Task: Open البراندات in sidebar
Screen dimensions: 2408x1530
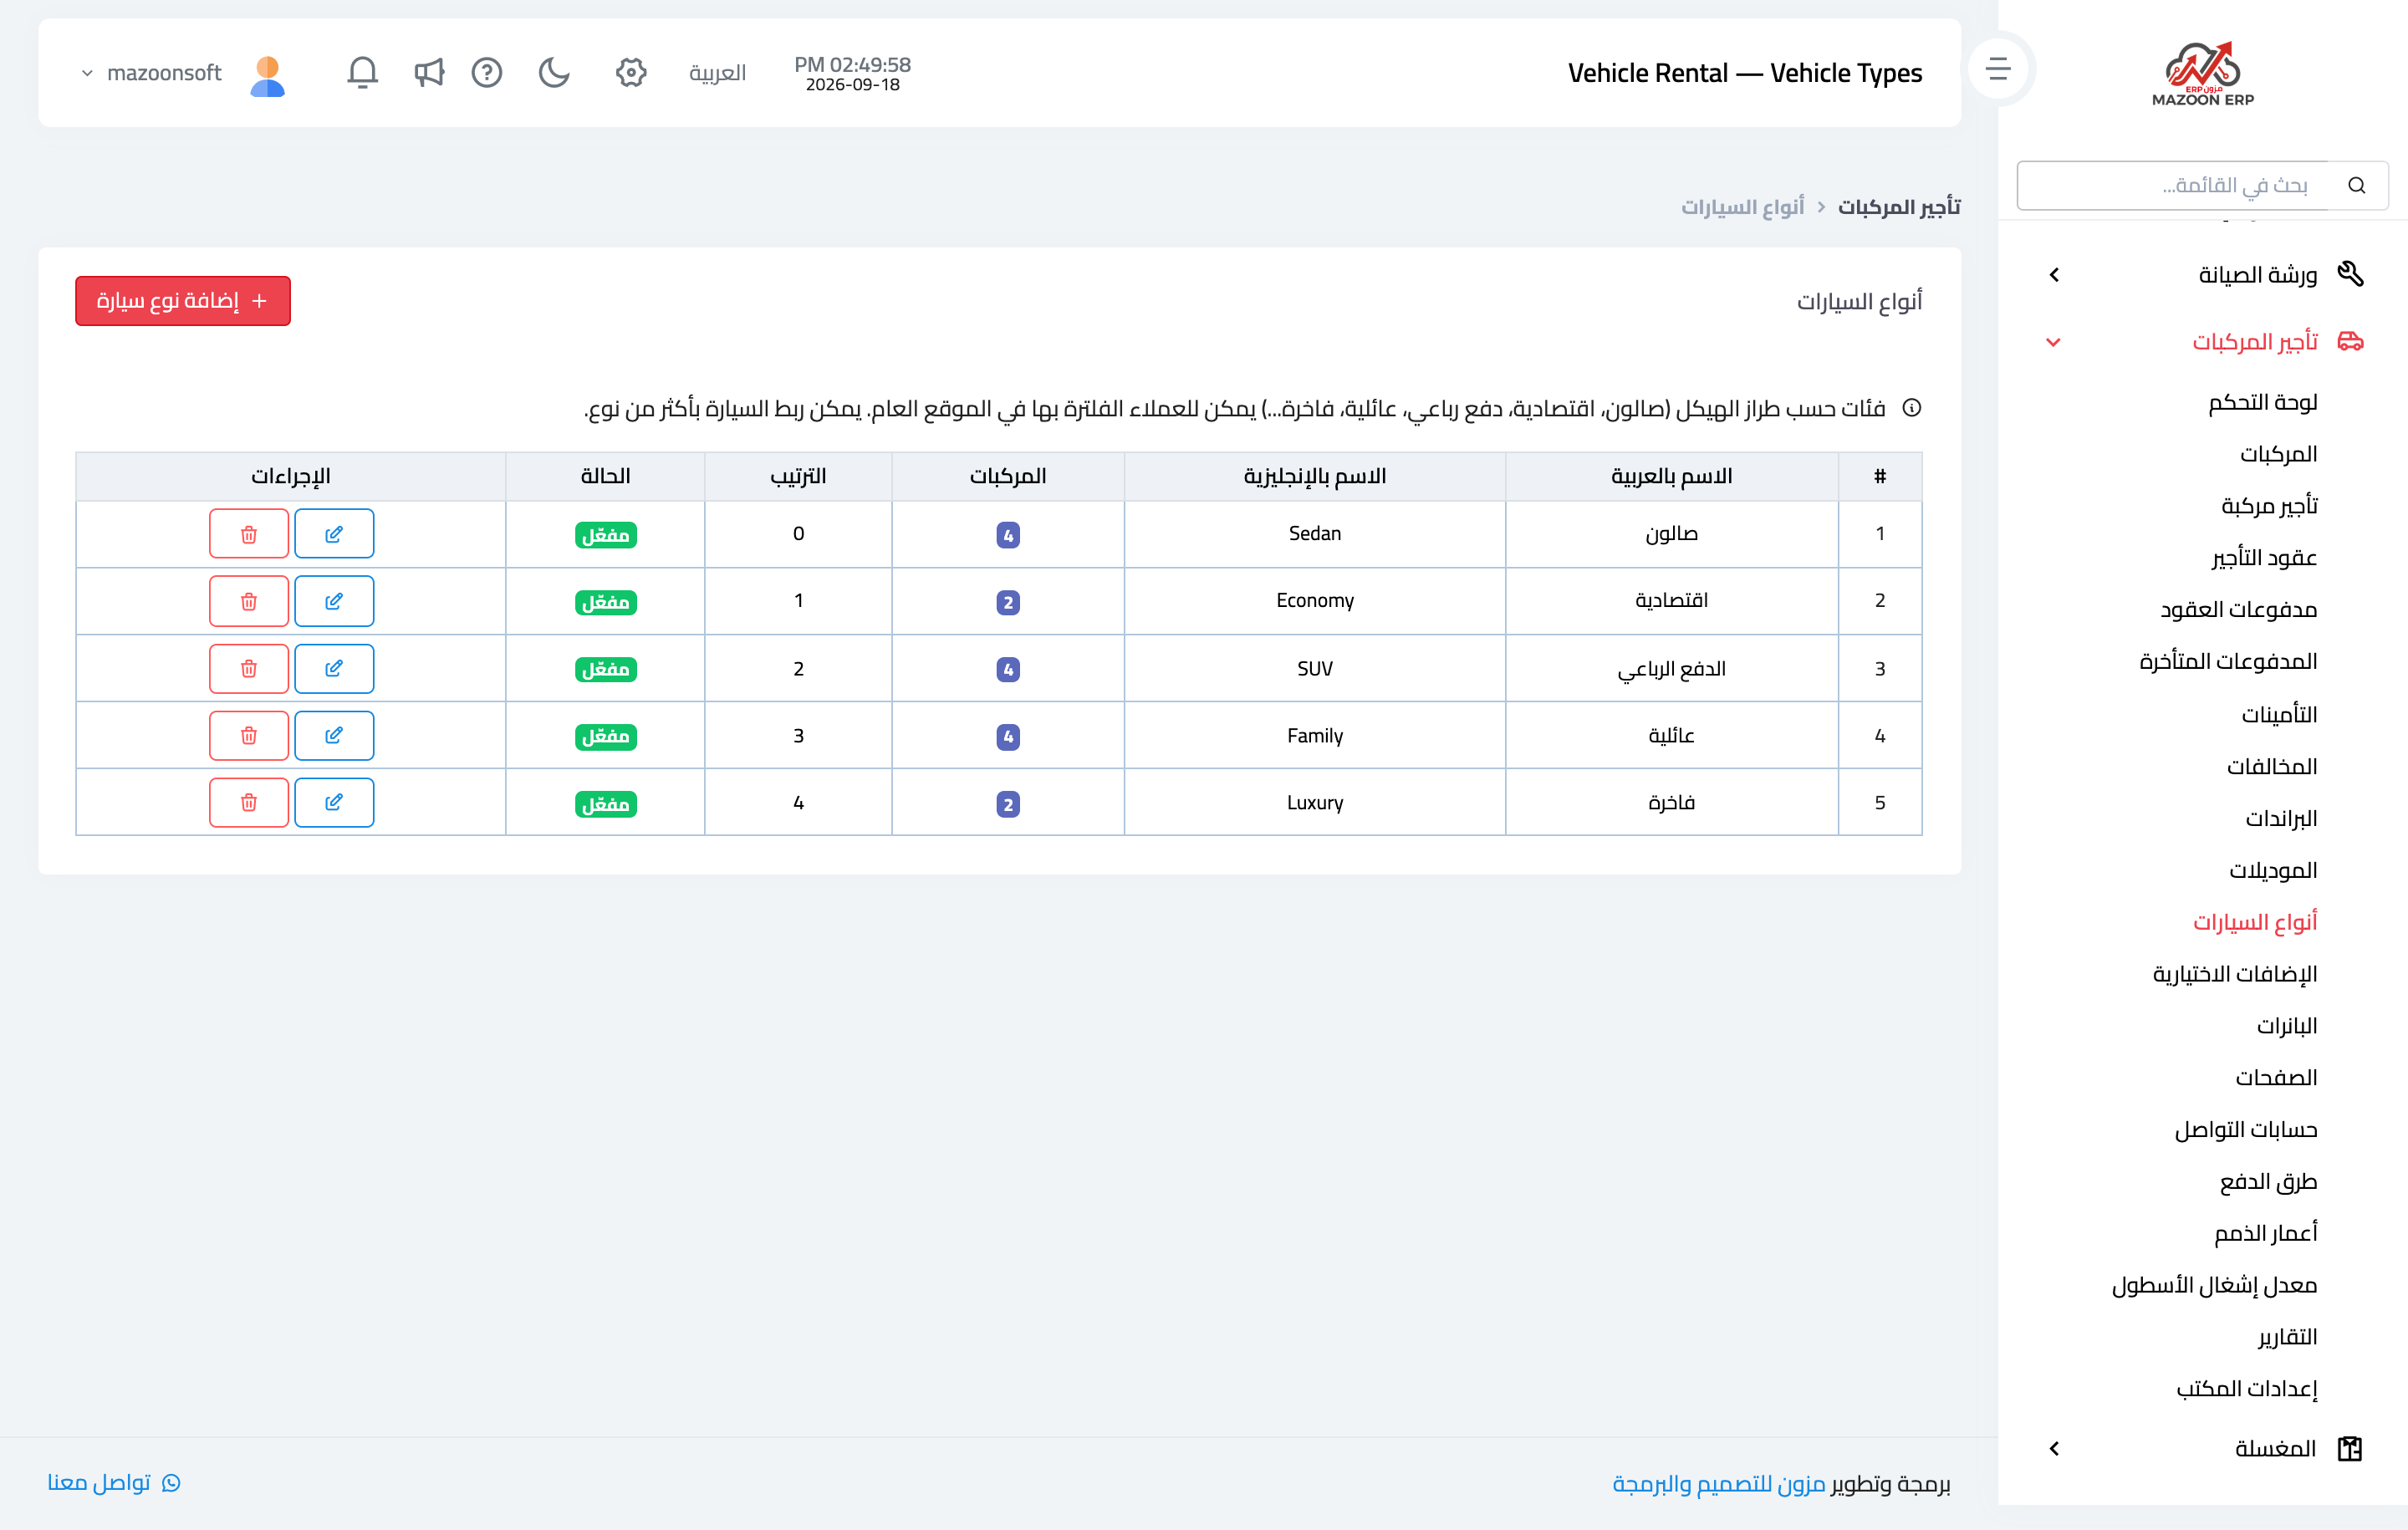Action: [x=2281, y=818]
